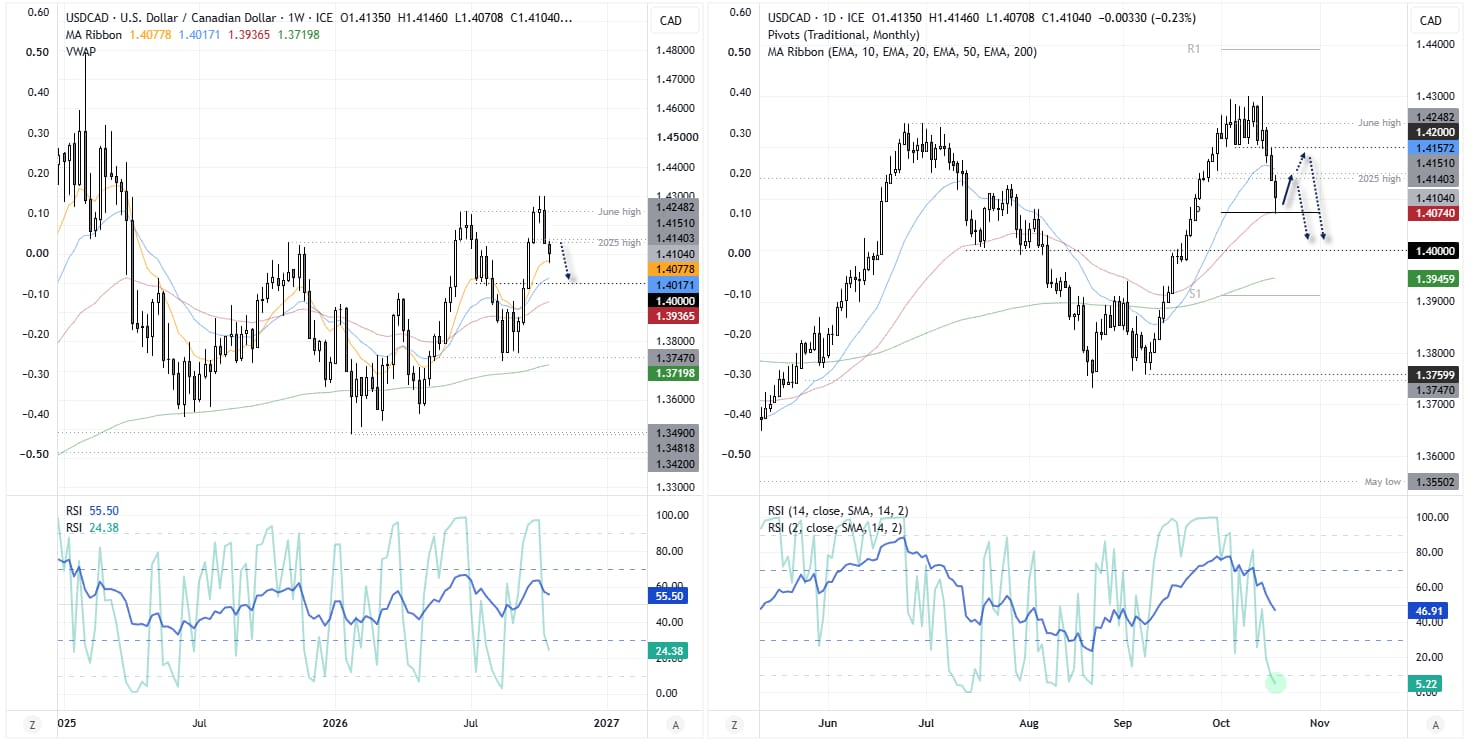Click the 1.35502 label on daily price scale
The image size is (1473, 746).
1431,481
